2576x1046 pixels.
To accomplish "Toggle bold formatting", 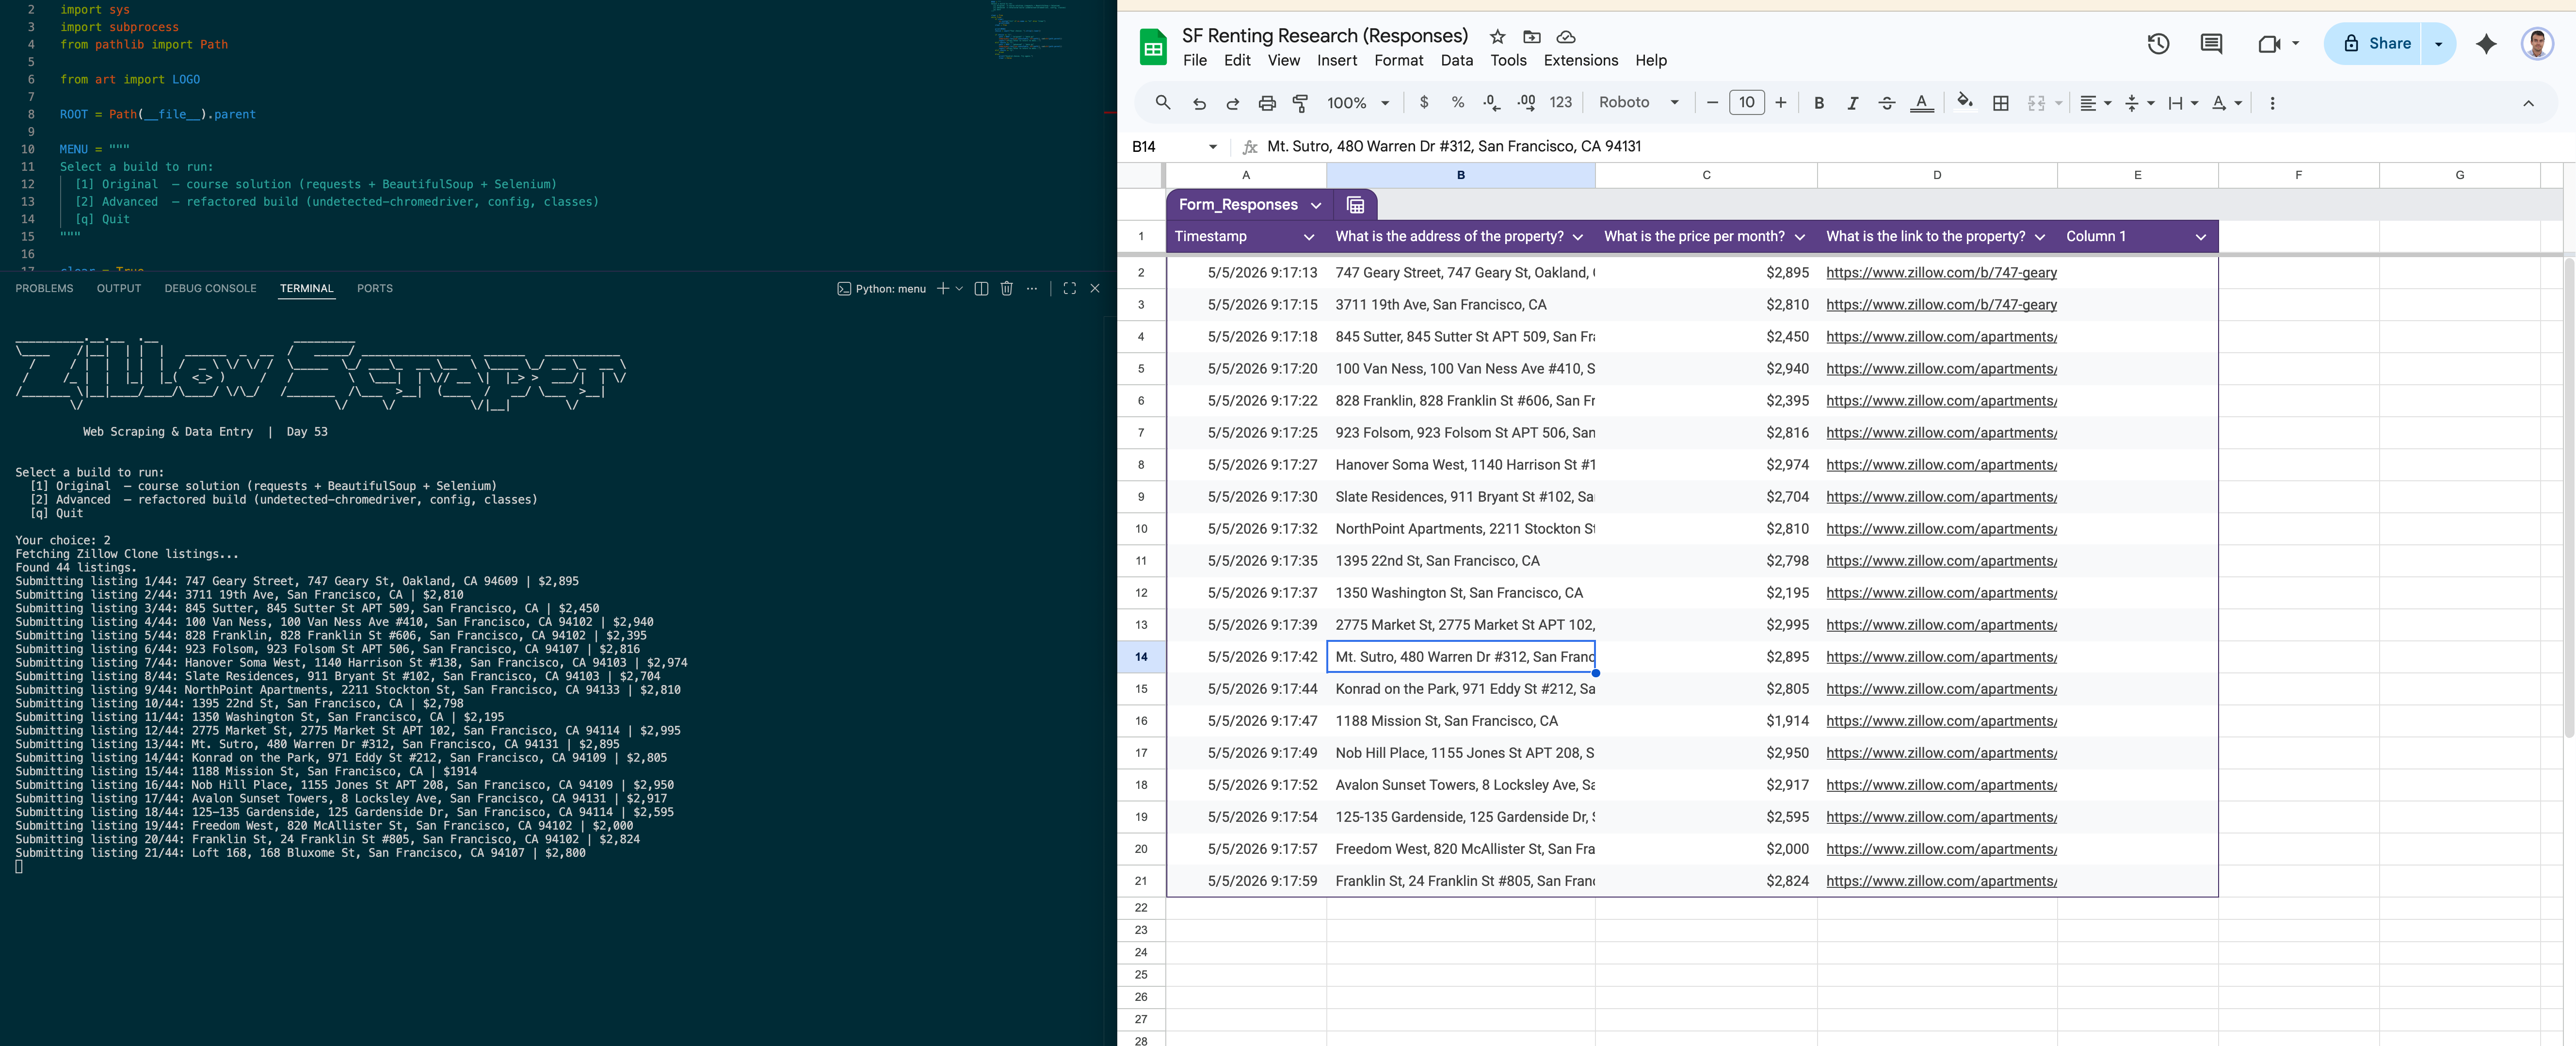I will 1819,103.
